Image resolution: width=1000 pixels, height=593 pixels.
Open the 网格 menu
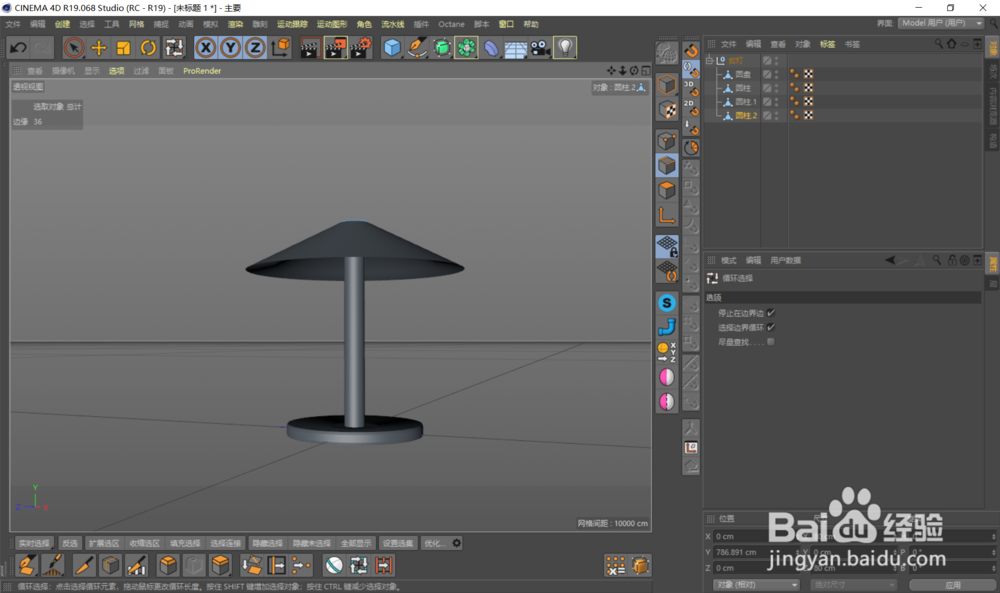click(x=136, y=24)
